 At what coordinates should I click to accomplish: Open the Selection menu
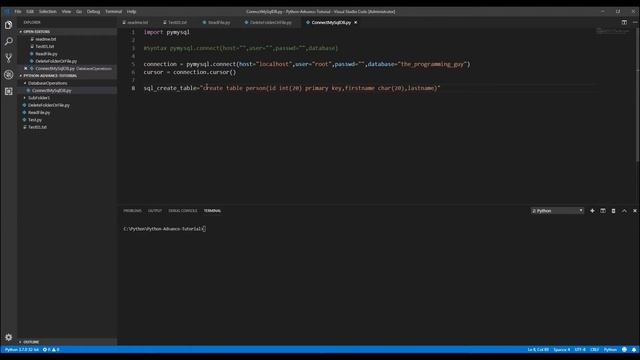(48, 11)
